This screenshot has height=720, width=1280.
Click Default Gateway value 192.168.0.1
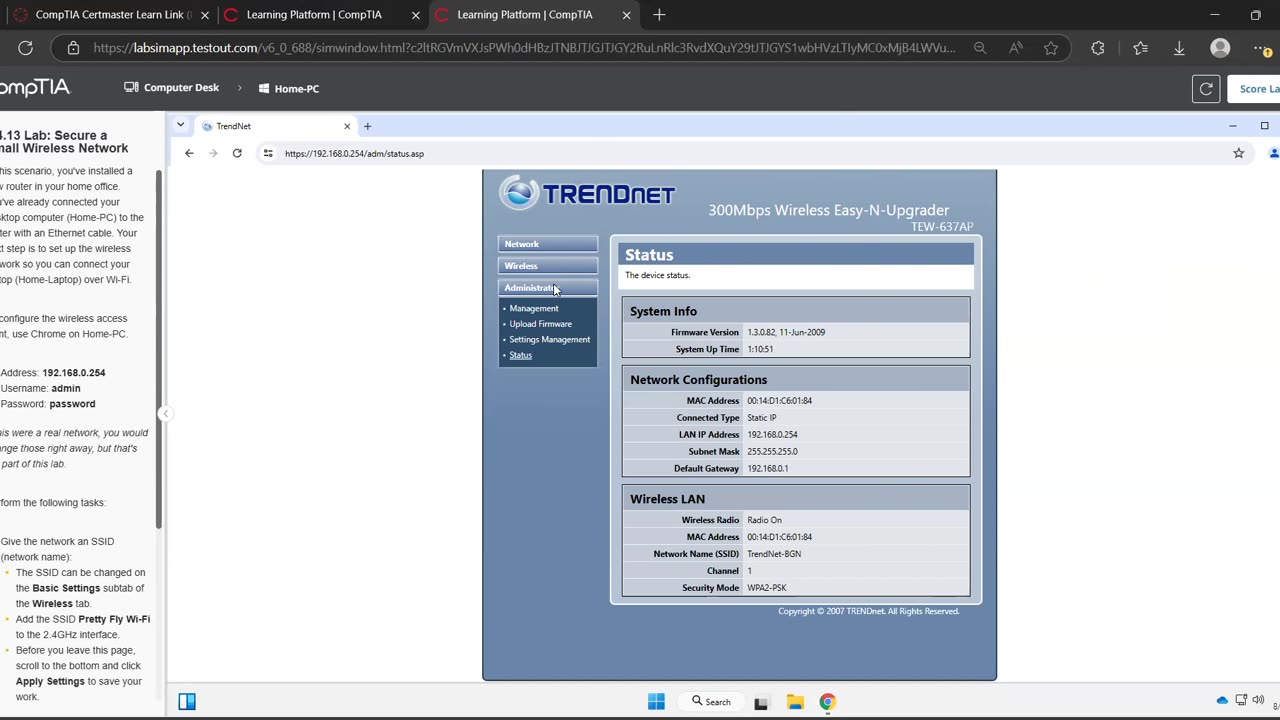[768, 469]
